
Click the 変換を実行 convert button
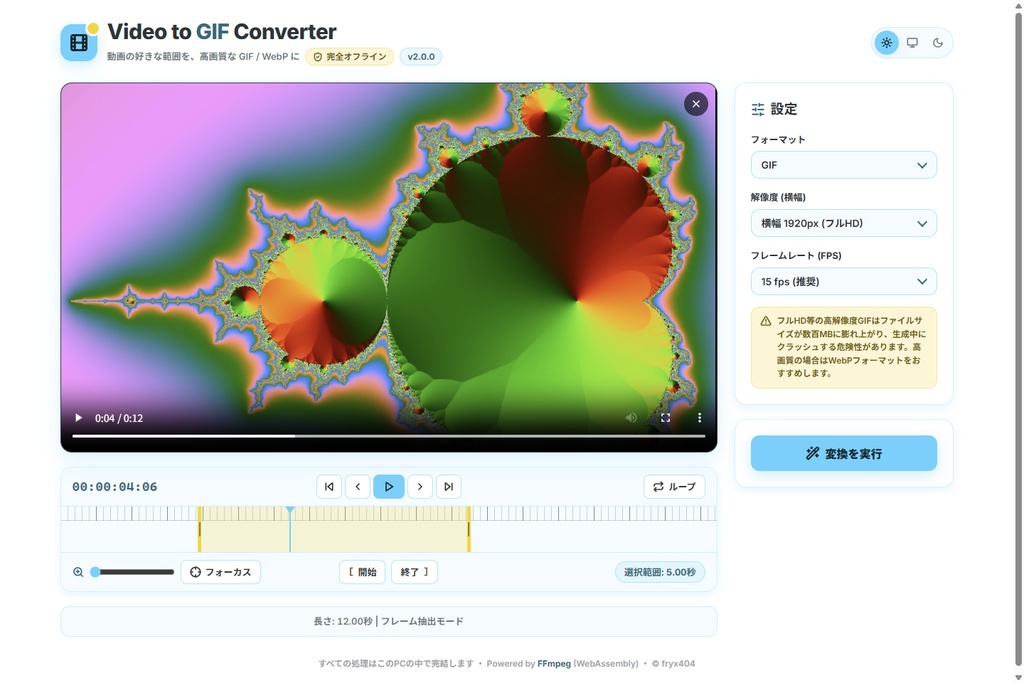pos(844,453)
